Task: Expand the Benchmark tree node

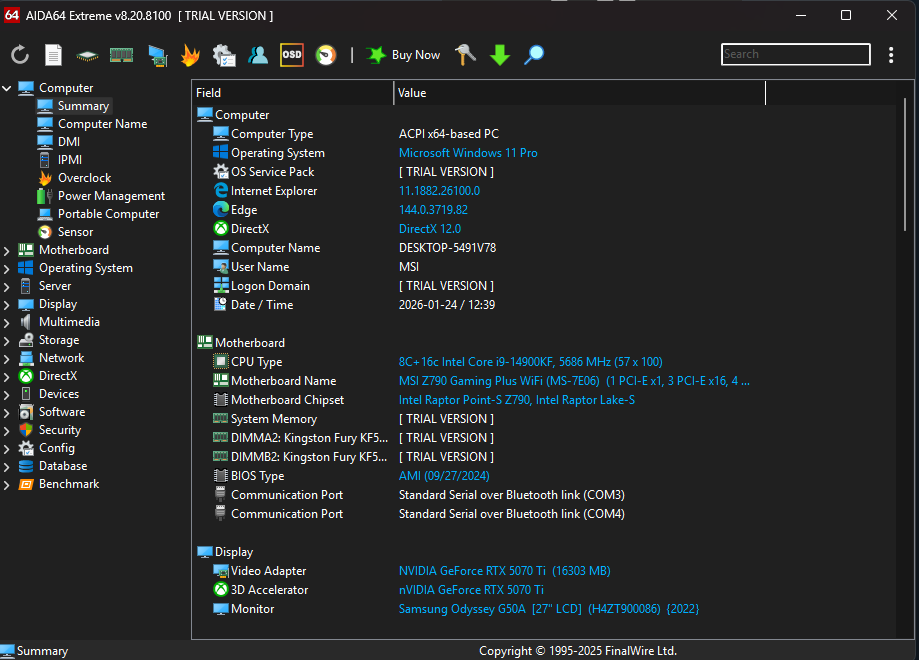Action: coord(7,484)
